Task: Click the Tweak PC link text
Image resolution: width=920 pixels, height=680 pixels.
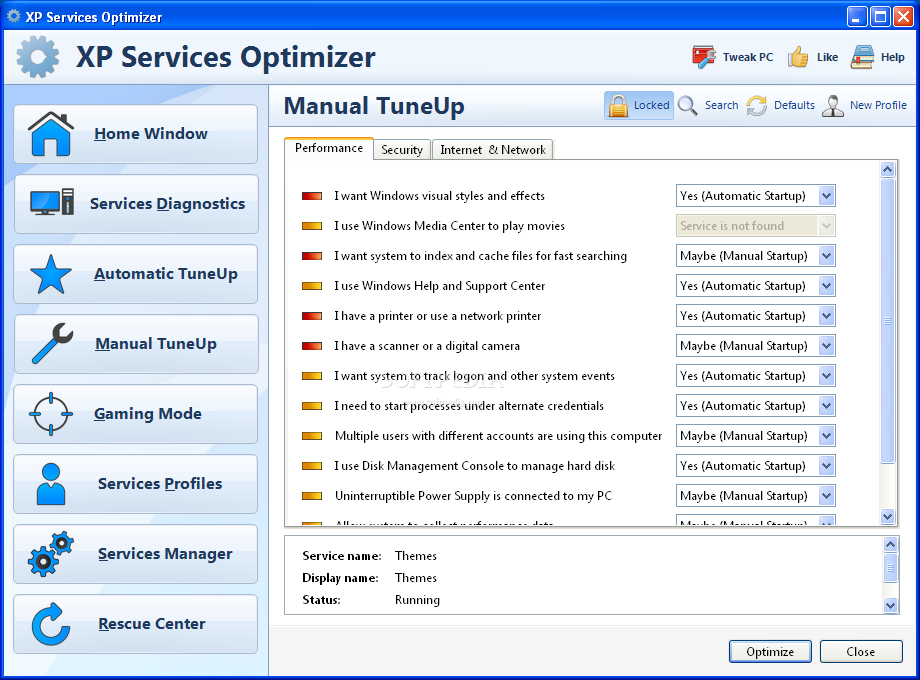Action: [748, 57]
